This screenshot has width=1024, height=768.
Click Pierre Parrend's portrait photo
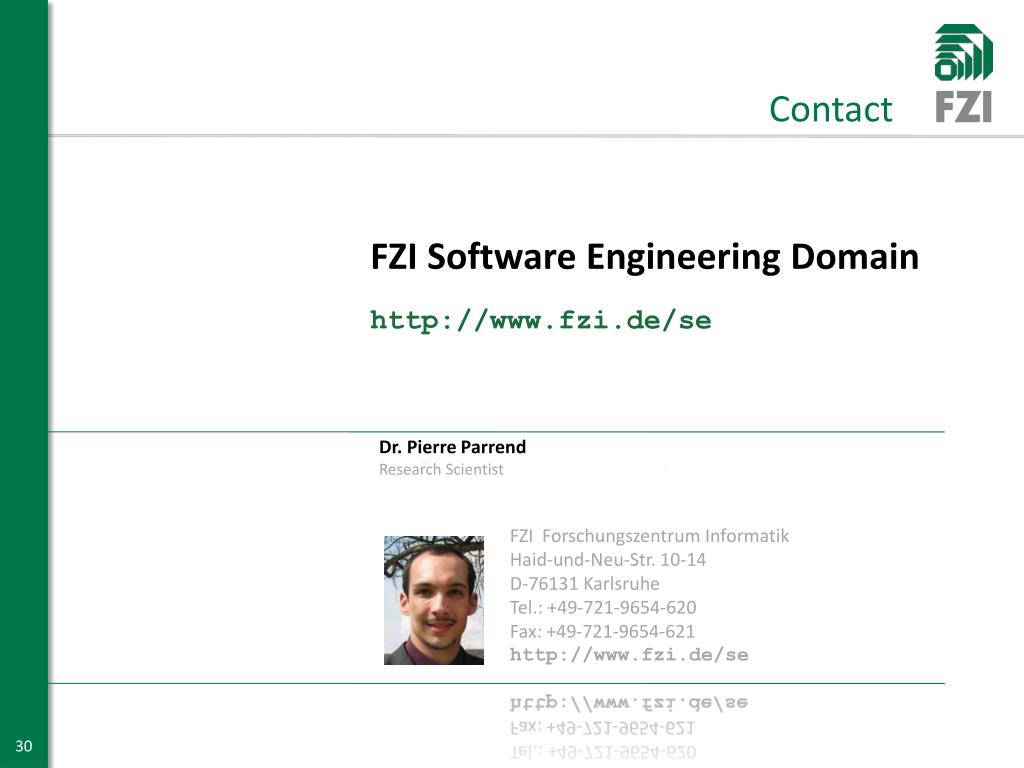[x=434, y=600]
